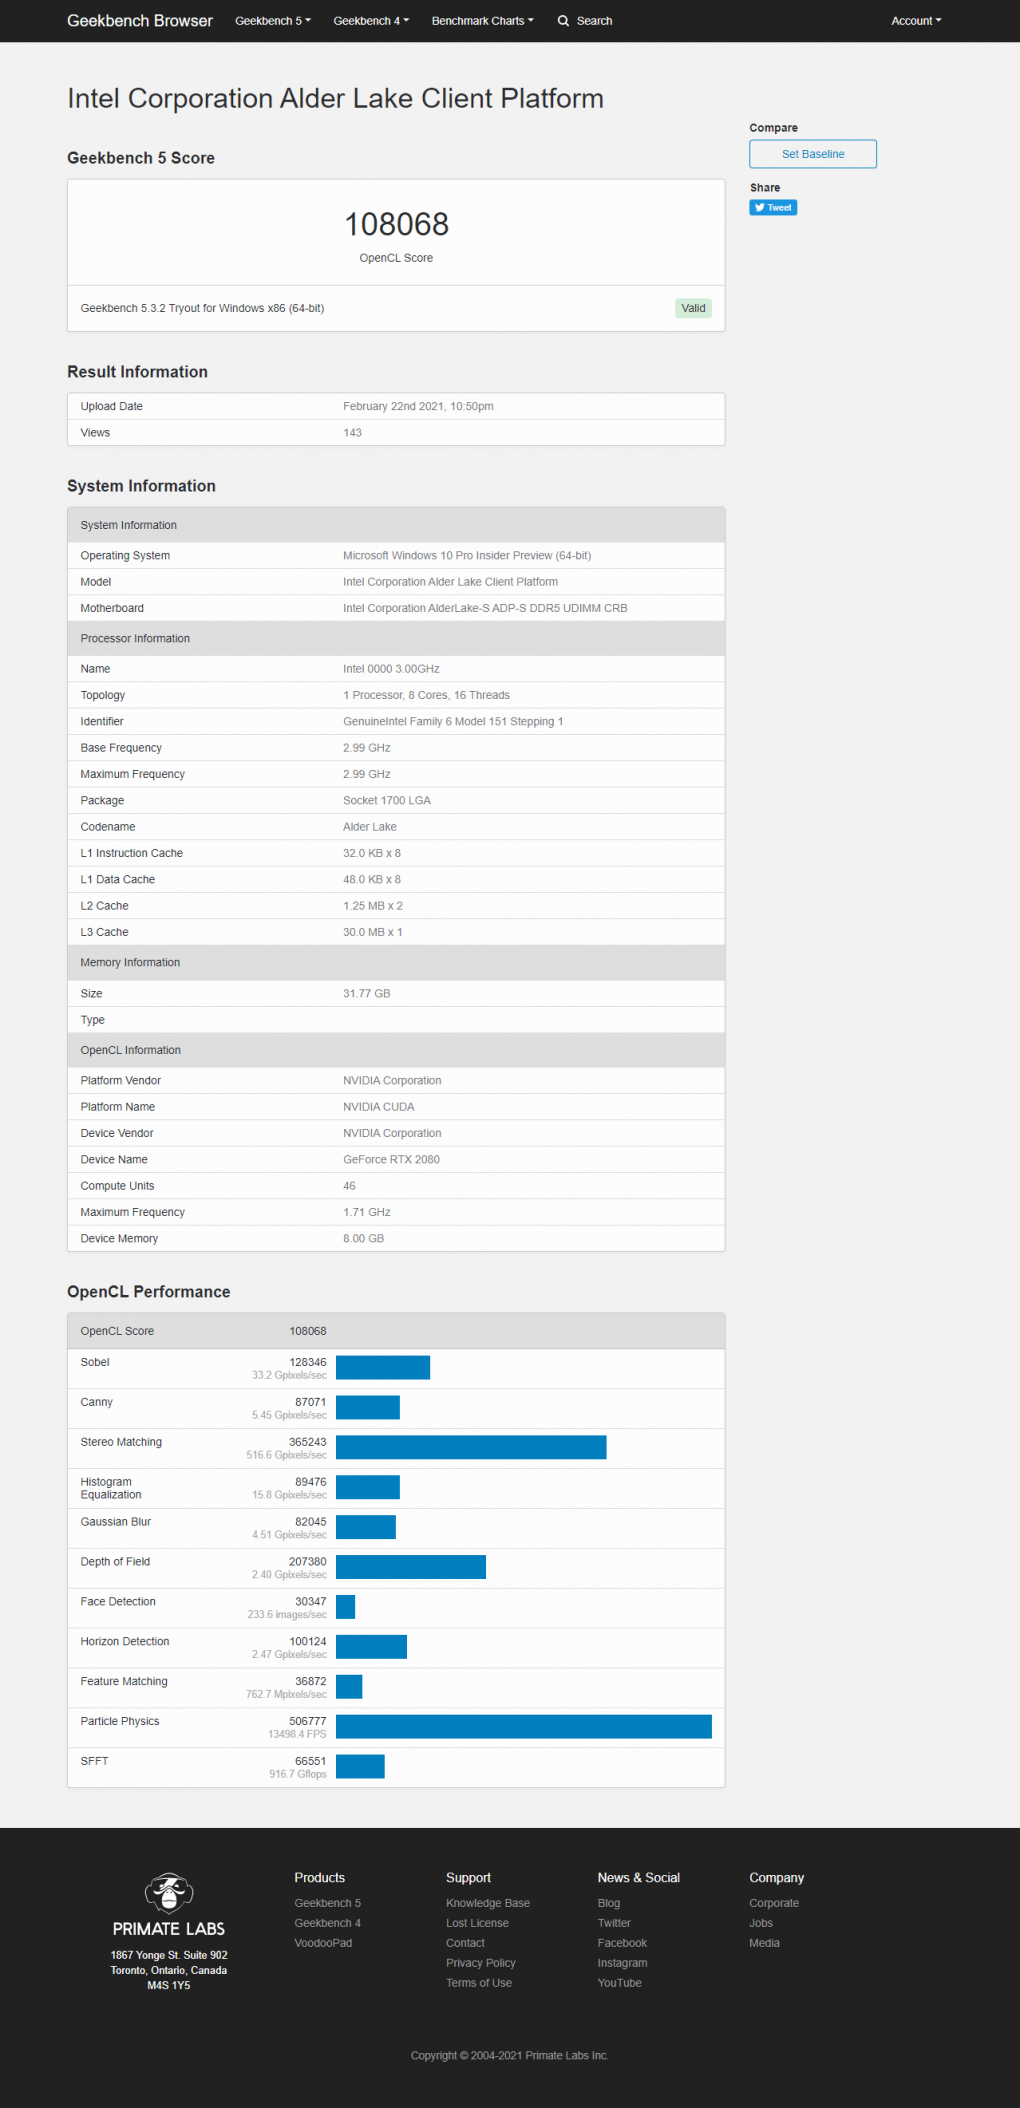Open the Blog link
1020x2108 pixels.
(609, 1903)
